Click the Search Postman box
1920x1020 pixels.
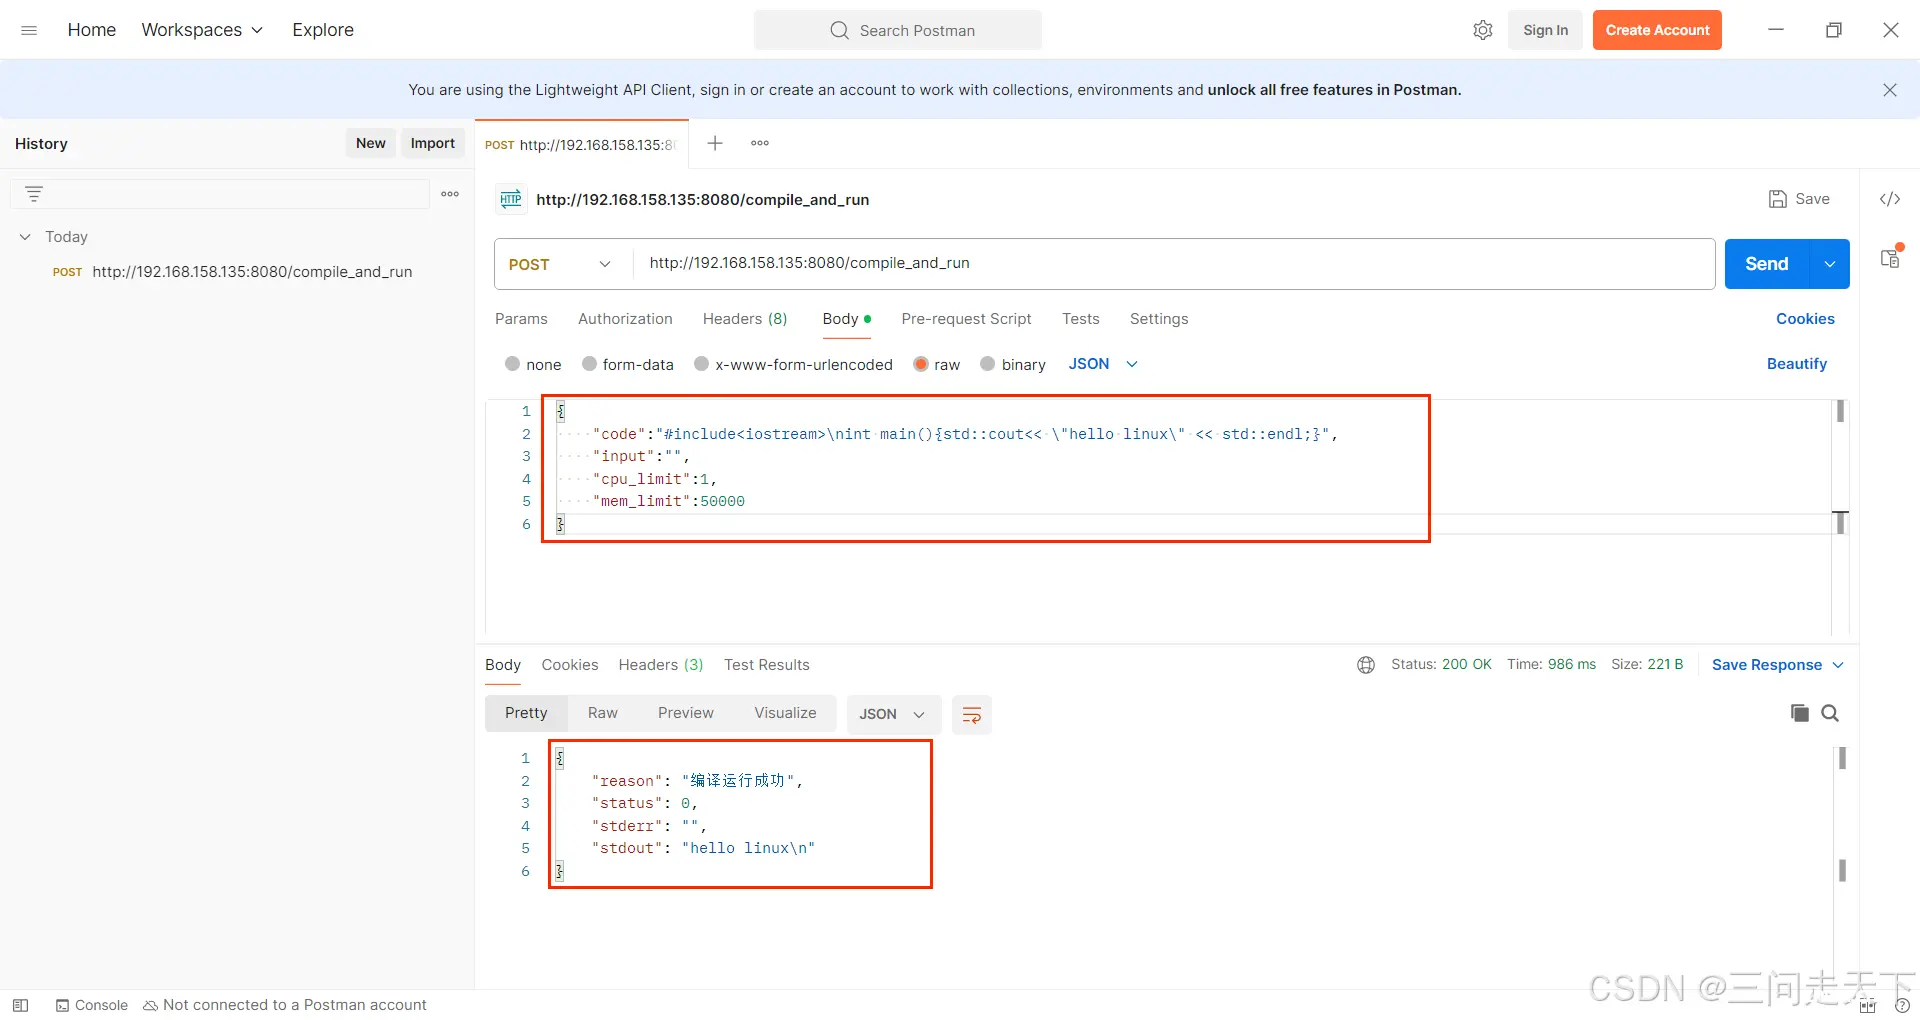coord(898,30)
